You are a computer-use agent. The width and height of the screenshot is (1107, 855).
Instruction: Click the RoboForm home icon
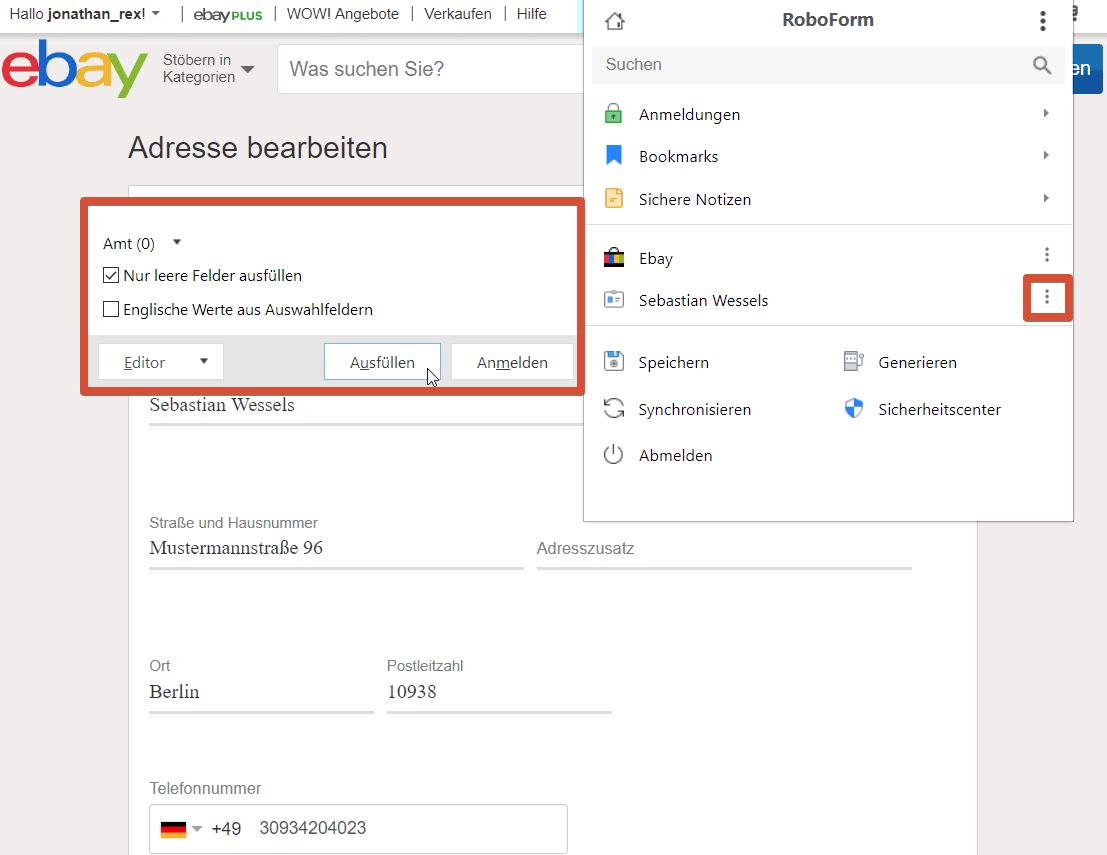615,21
